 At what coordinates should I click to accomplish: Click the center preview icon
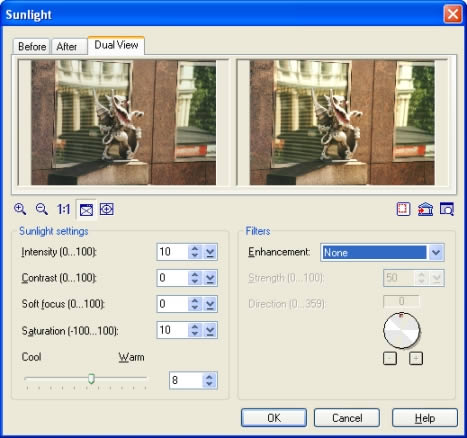tap(107, 209)
